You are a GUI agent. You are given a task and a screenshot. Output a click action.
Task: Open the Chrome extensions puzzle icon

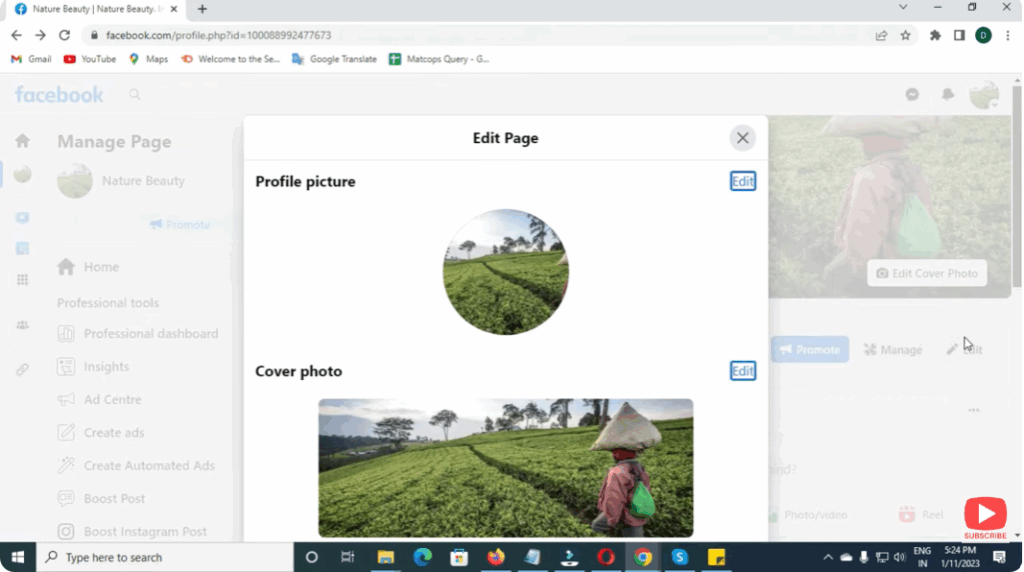pos(935,35)
